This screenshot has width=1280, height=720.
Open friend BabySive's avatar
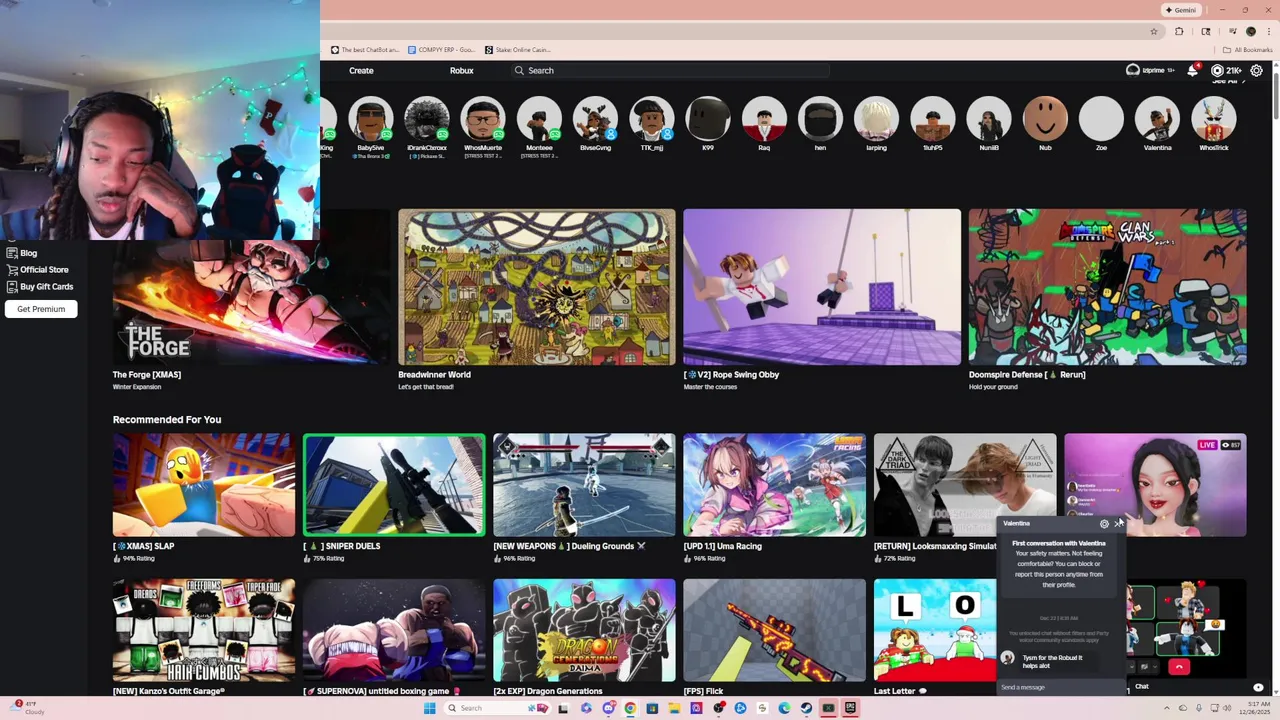[x=370, y=118]
